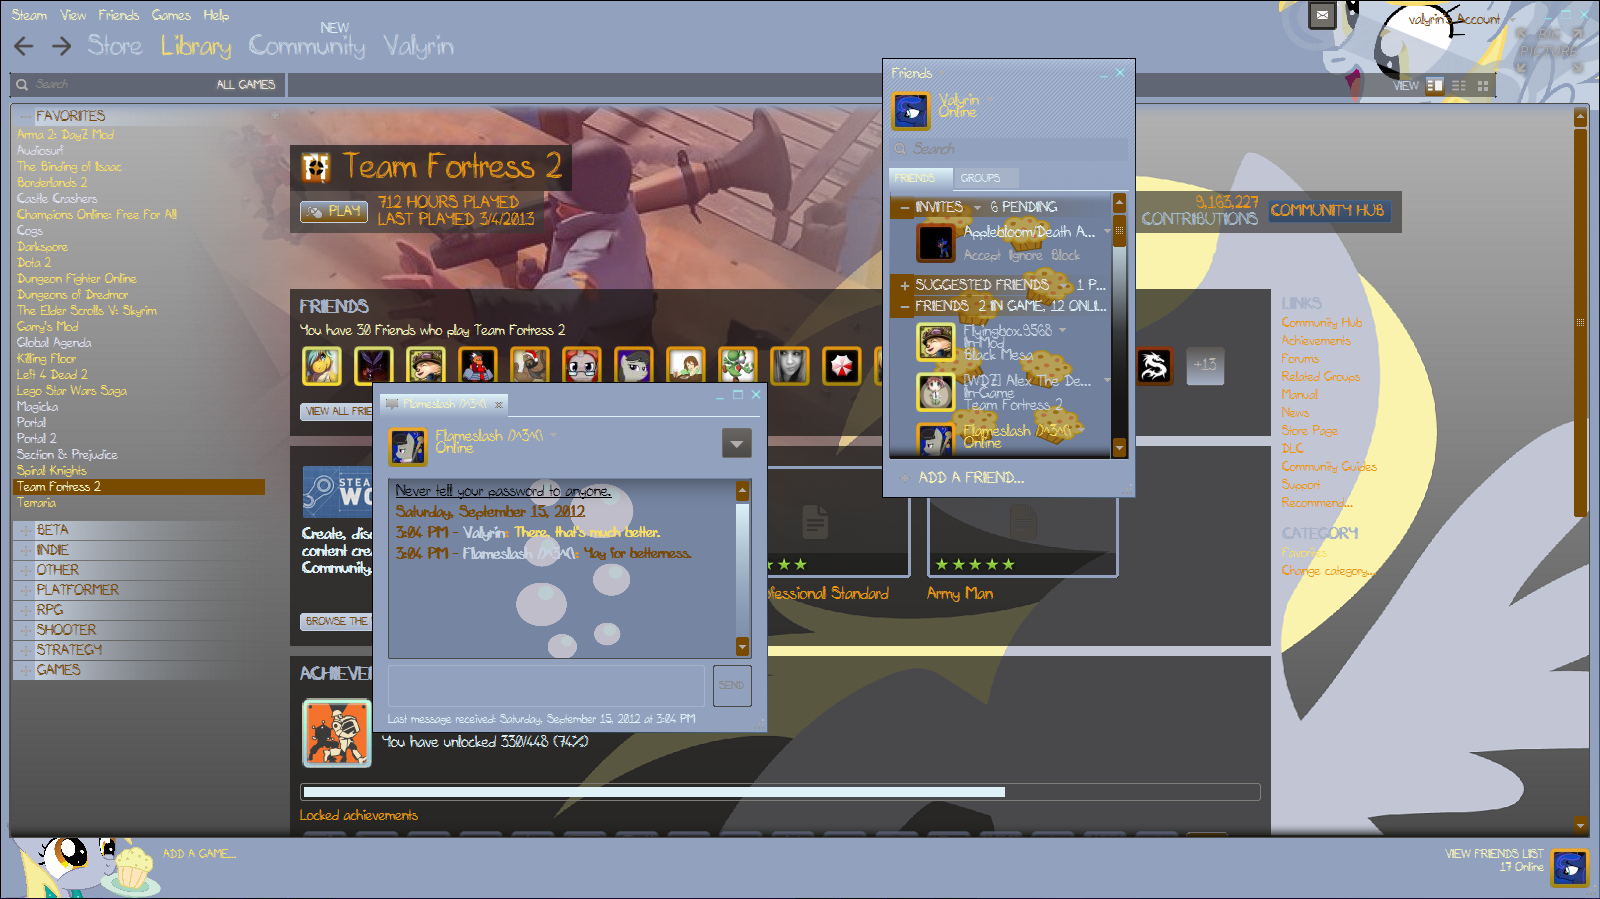Open the Valyrin profile tab

(x=418, y=46)
